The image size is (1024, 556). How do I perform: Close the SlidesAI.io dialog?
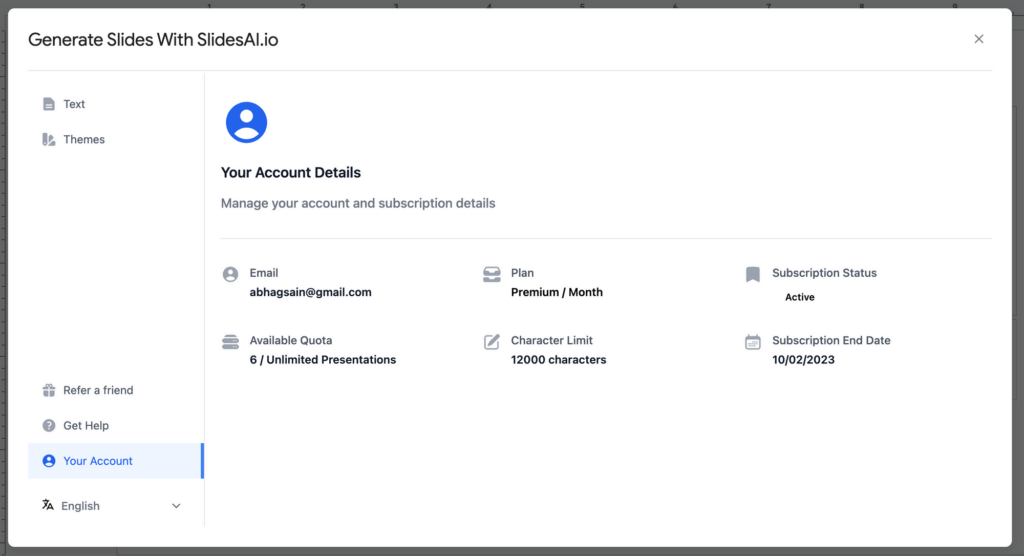pos(978,39)
